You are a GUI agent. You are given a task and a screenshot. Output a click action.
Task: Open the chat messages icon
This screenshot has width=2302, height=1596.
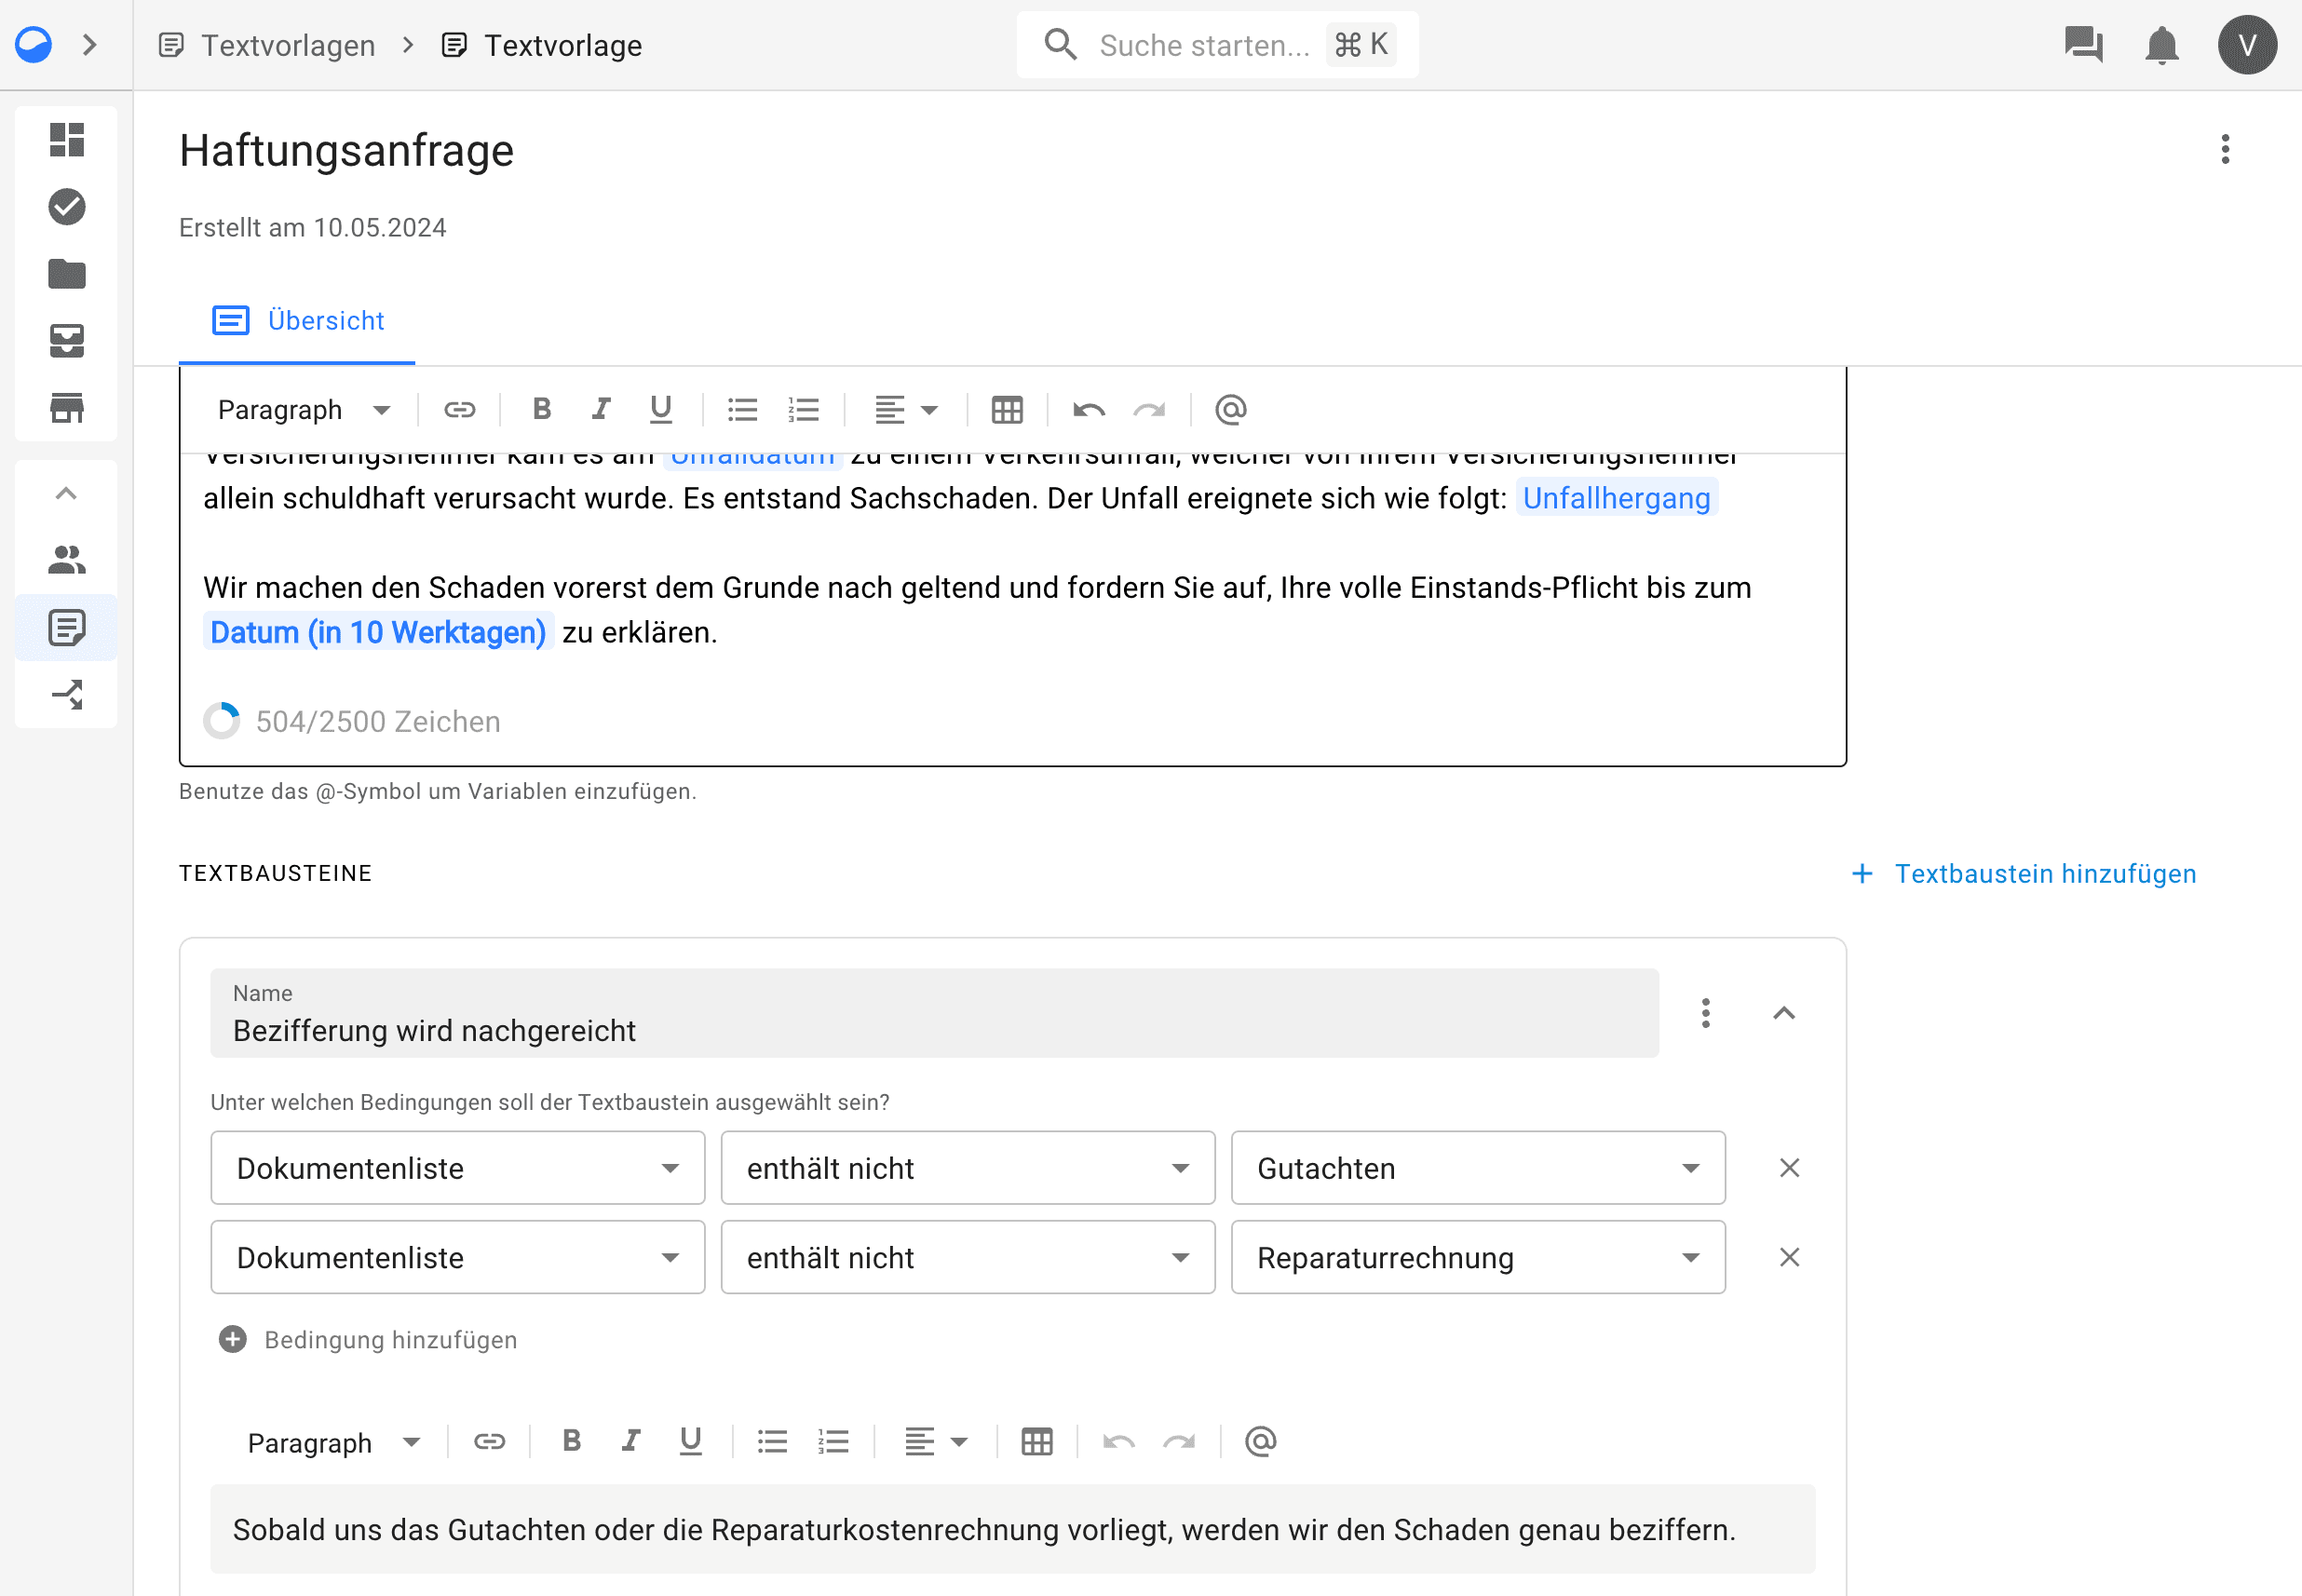click(2083, 45)
